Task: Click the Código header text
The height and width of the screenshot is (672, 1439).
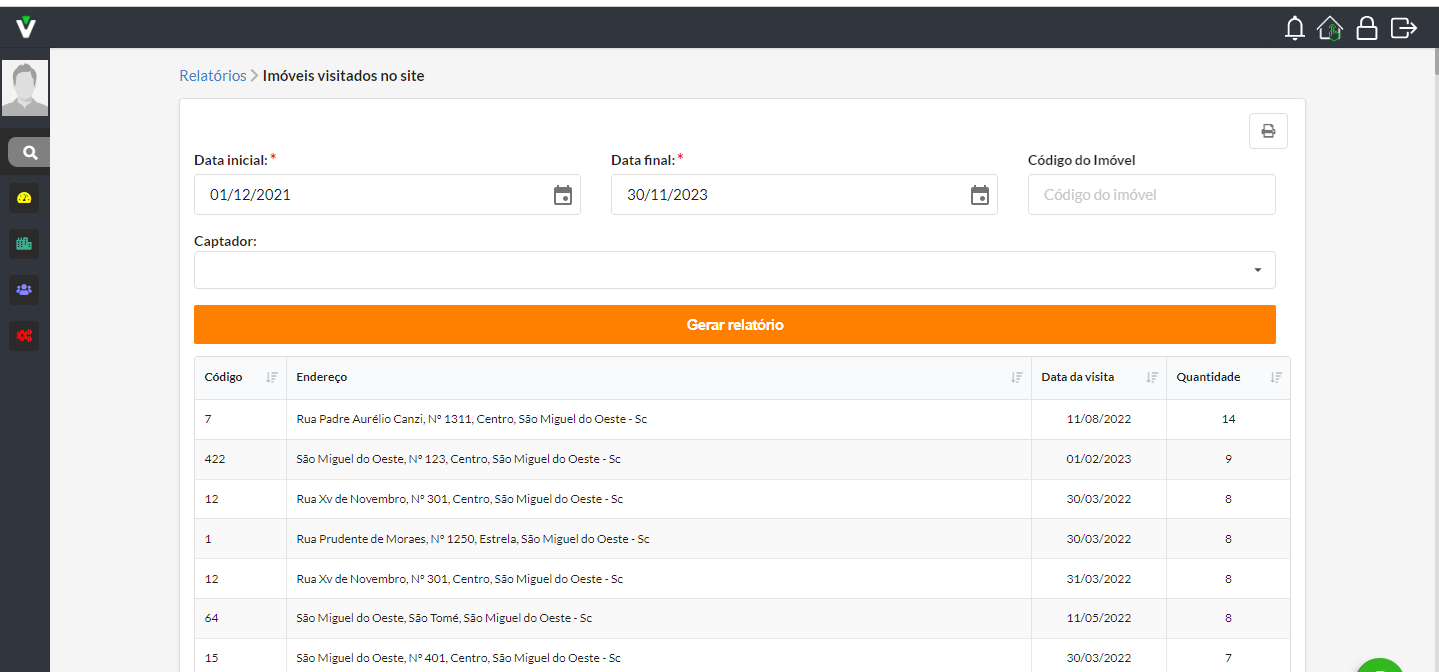Action: tap(223, 377)
